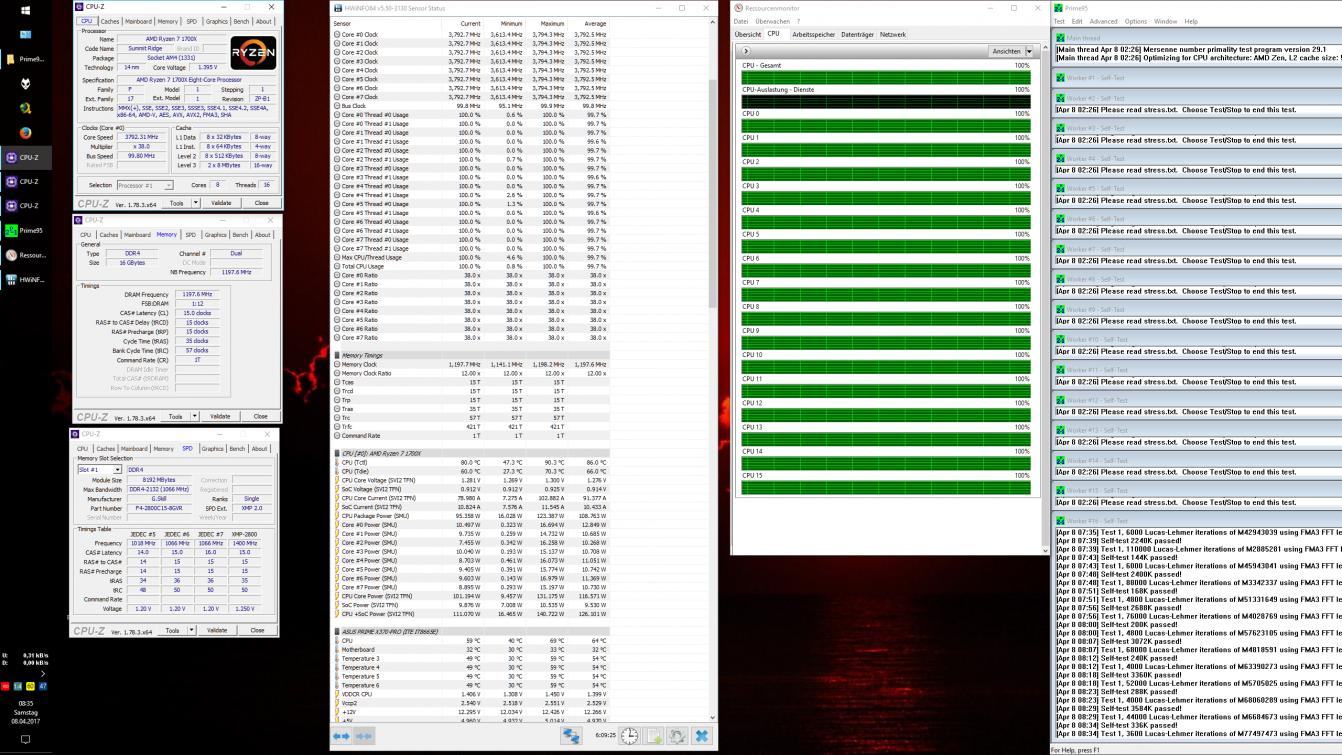The image size is (1342, 755).
Task: Click green icon of Main thread window
Action: coord(1060,38)
